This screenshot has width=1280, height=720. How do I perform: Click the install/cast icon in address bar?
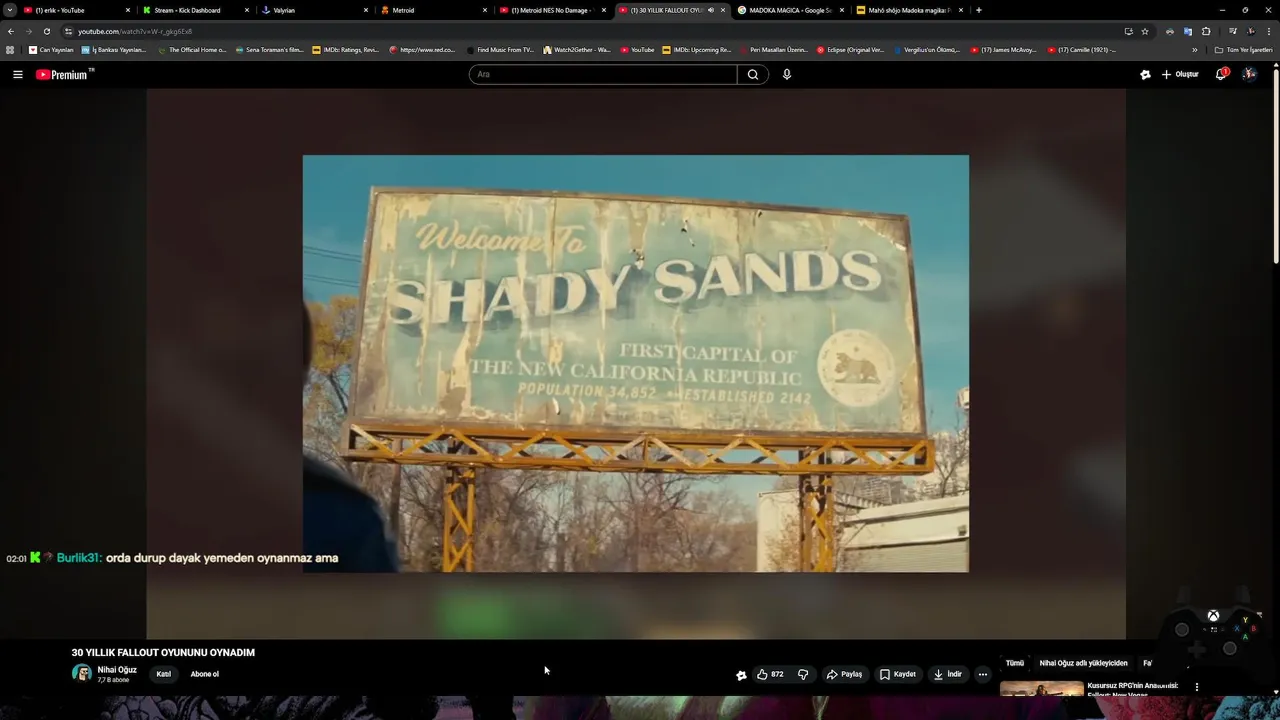pyautogui.click(x=1128, y=31)
